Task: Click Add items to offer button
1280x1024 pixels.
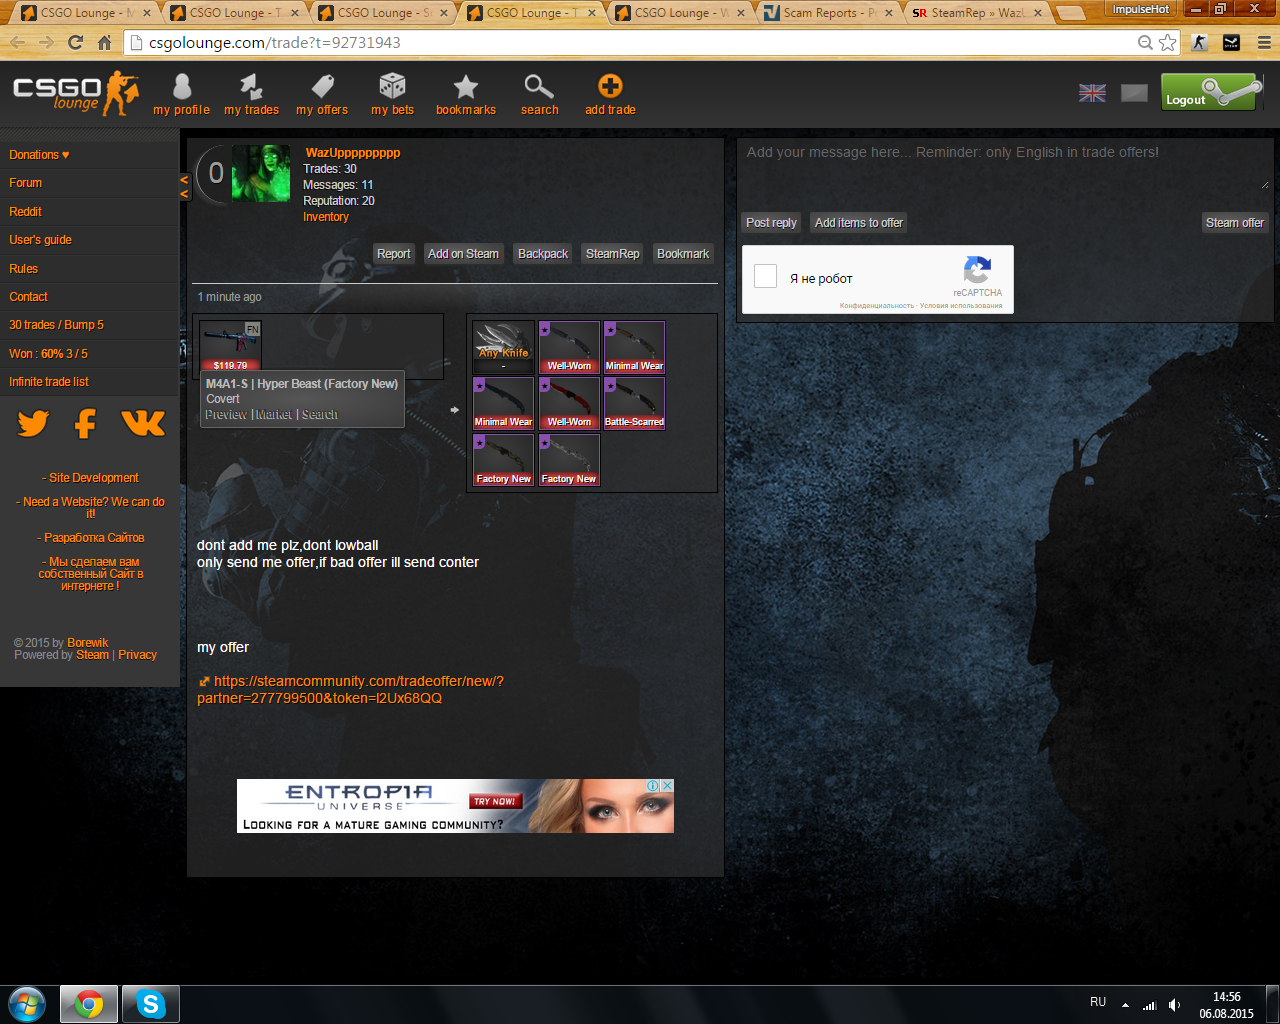Action: [858, 223]
